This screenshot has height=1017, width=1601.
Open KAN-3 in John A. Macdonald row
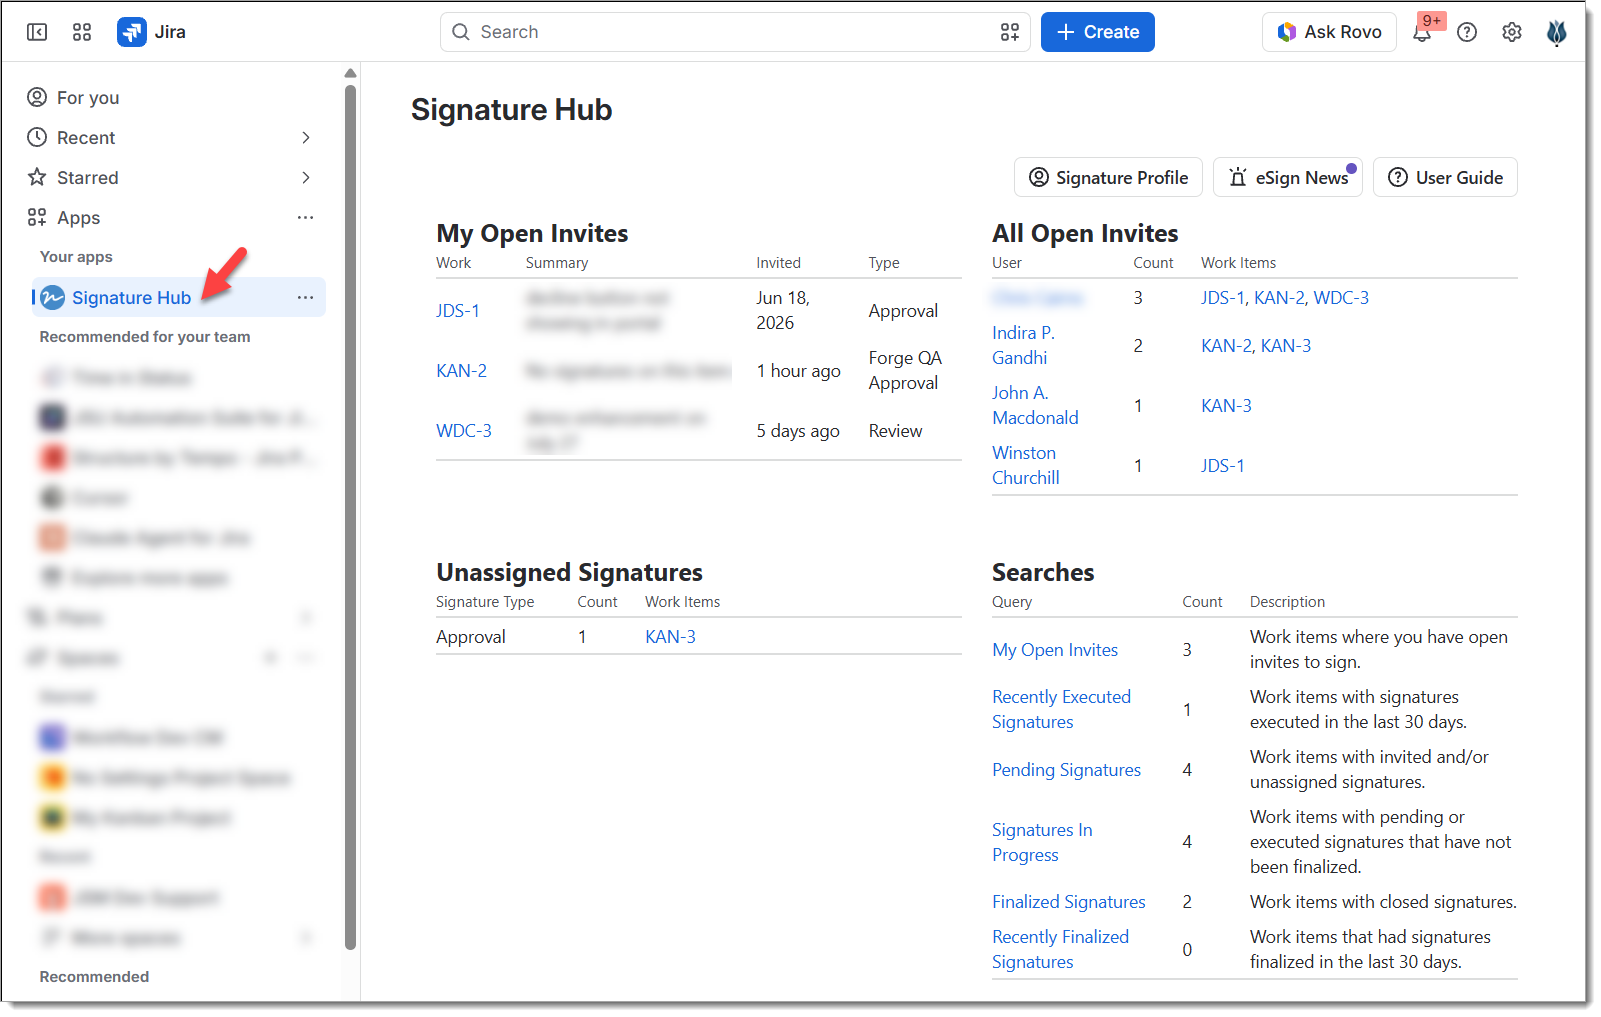click(1226, 406)
